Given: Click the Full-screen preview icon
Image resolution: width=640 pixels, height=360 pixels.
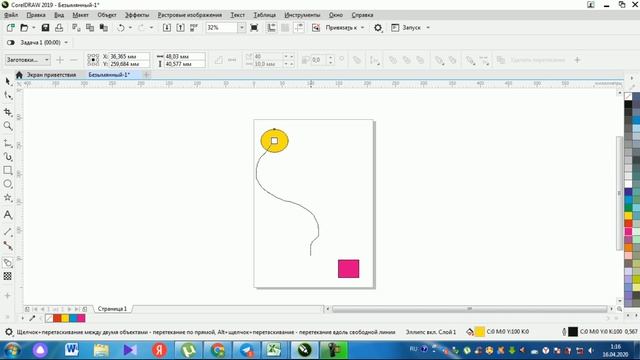Looking at the screenshot, I should (x=254, y=27).
